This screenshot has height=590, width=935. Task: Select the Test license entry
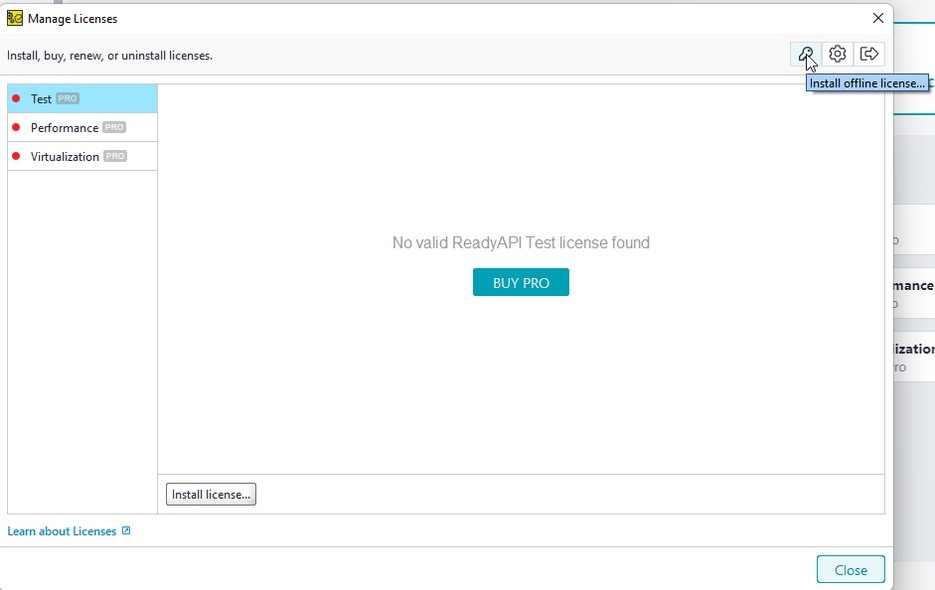82,98
